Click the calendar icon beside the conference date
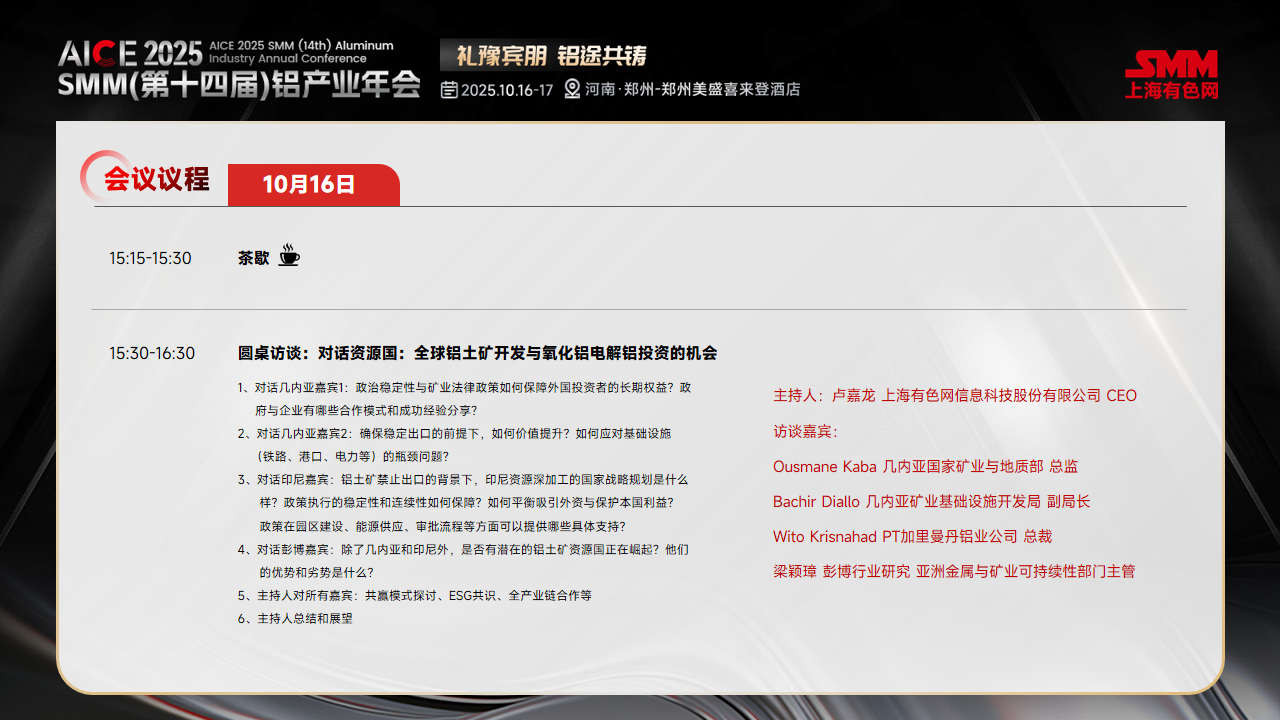 (450, 89)
